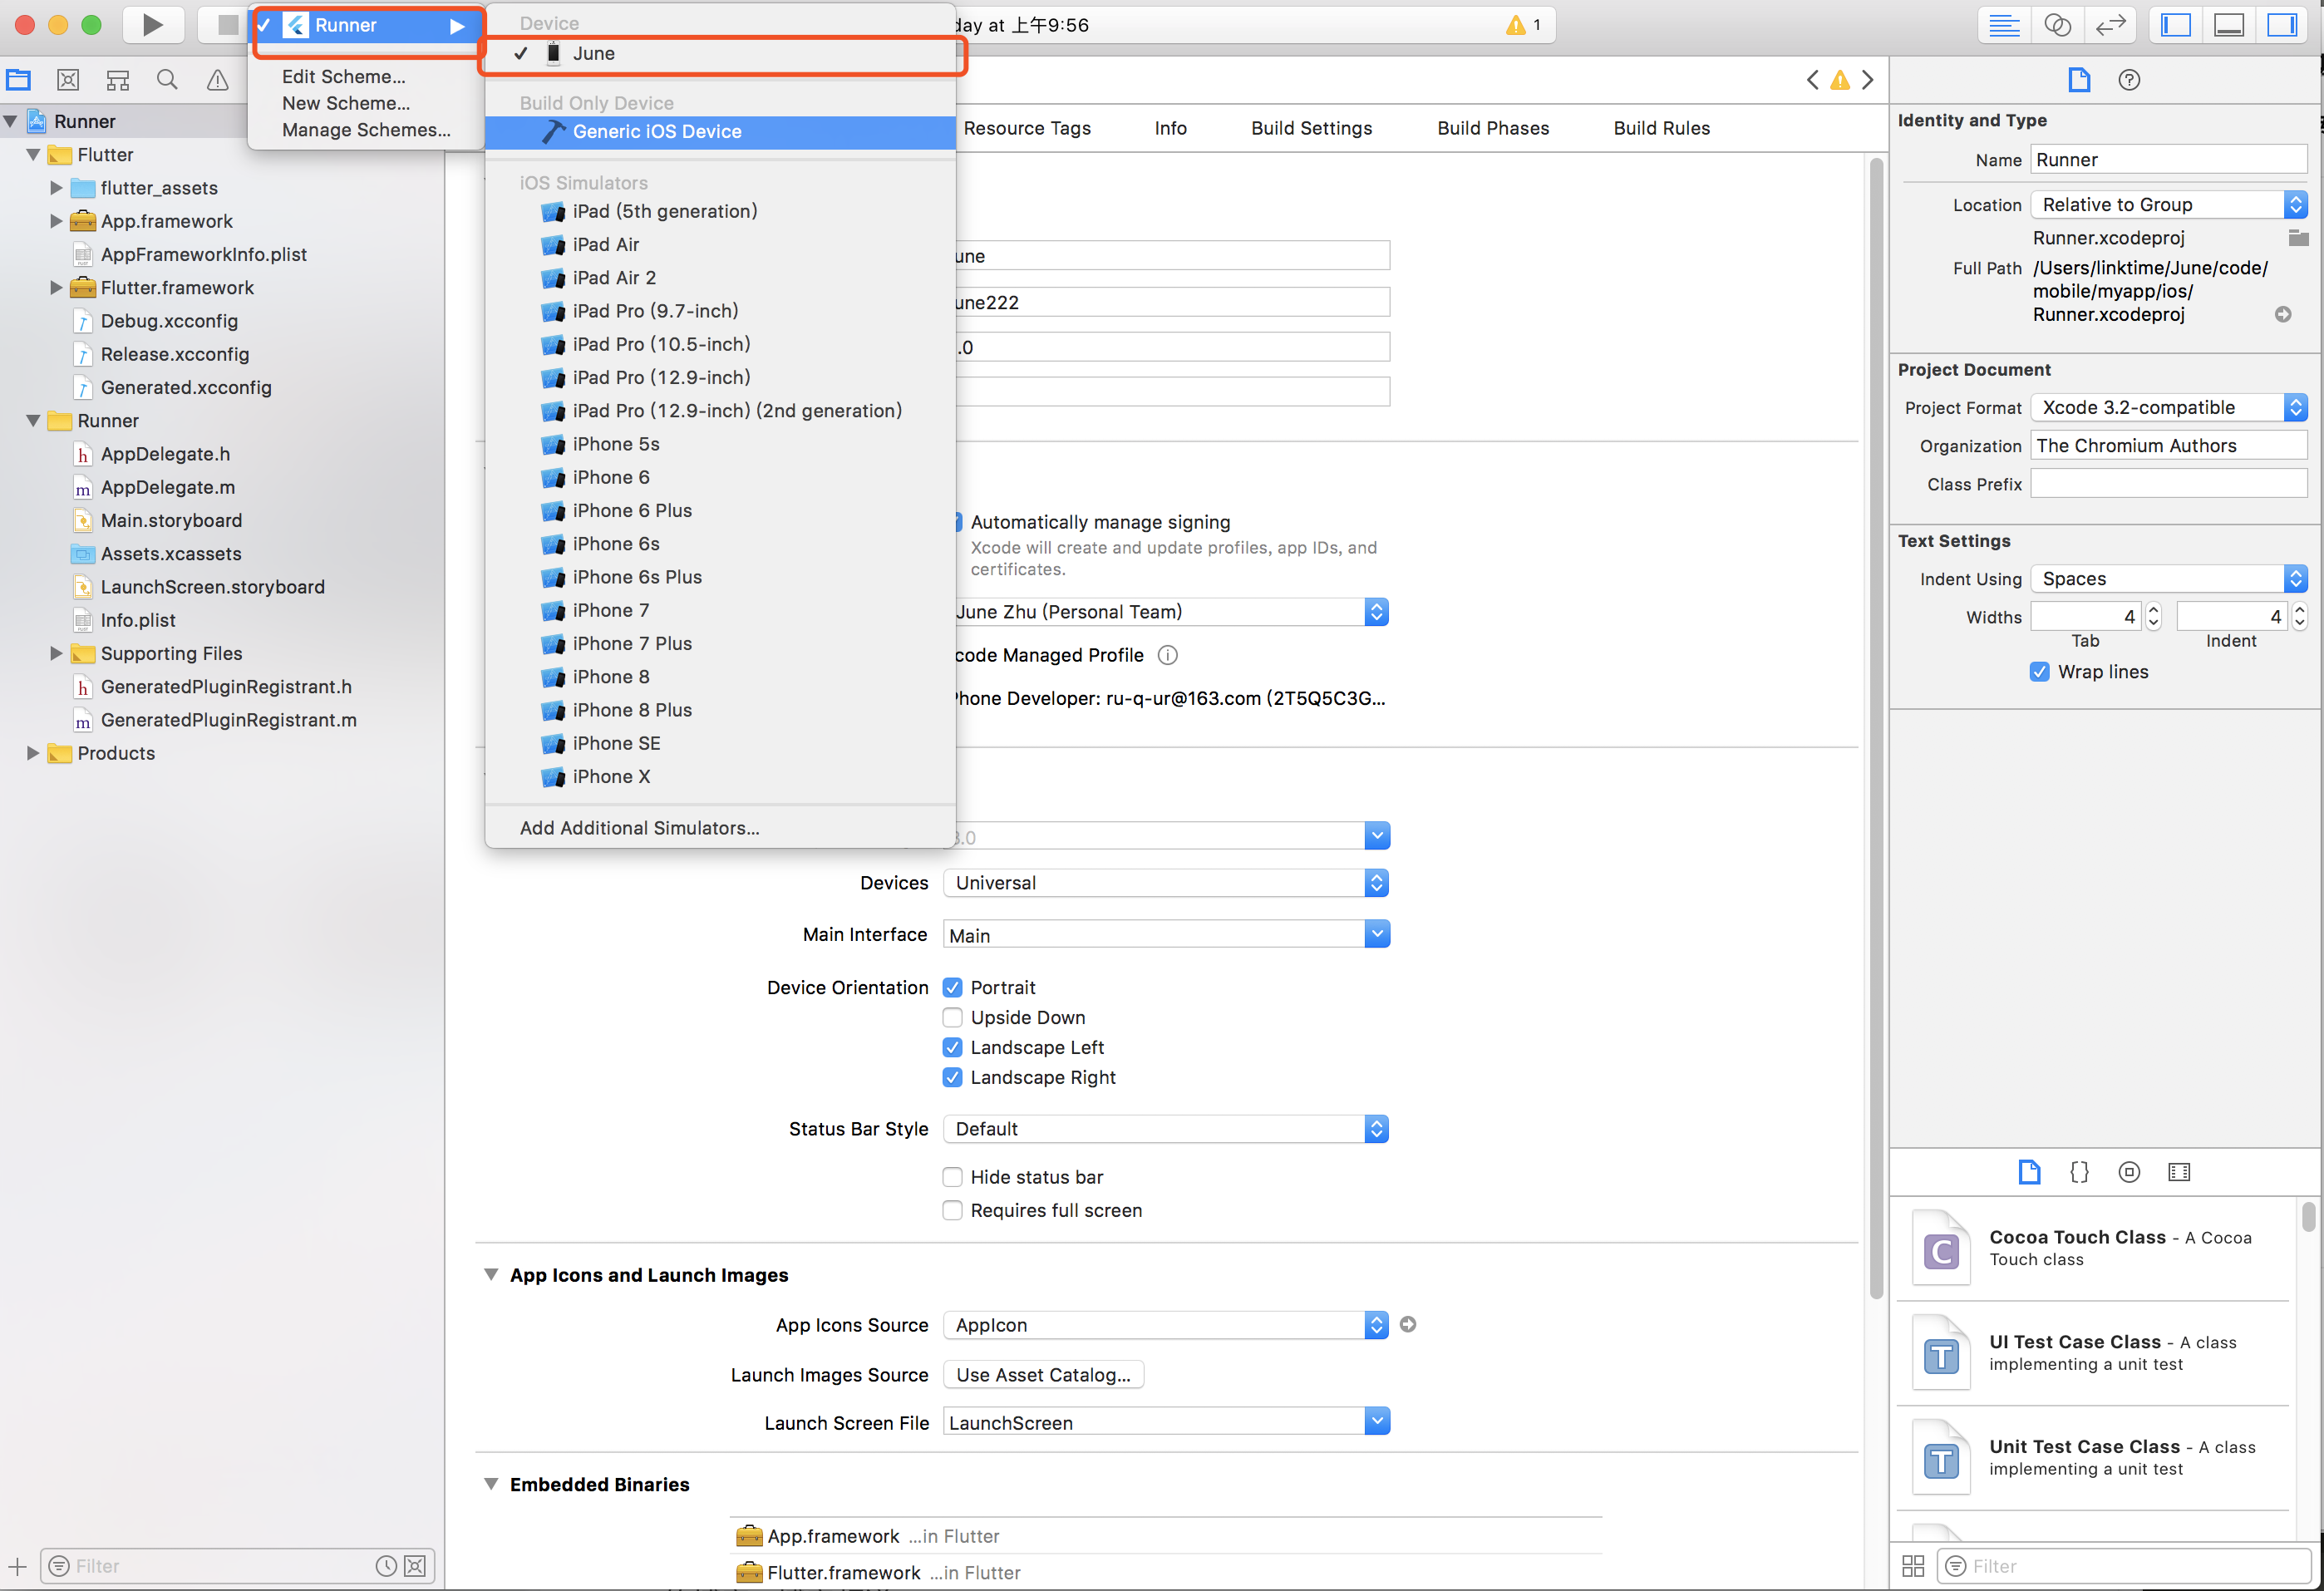Click the navigator Filter field
This screenshot has height=1591, width=2324.
pos(238,1566)
